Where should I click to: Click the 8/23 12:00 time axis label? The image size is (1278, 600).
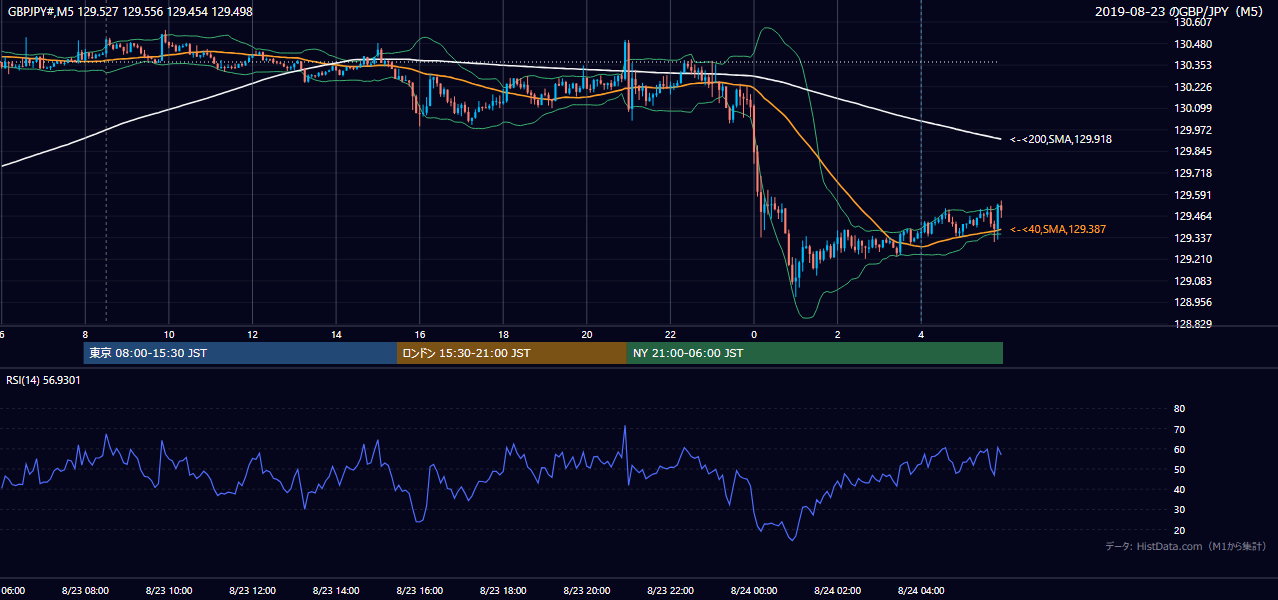[x=252, y=590]
